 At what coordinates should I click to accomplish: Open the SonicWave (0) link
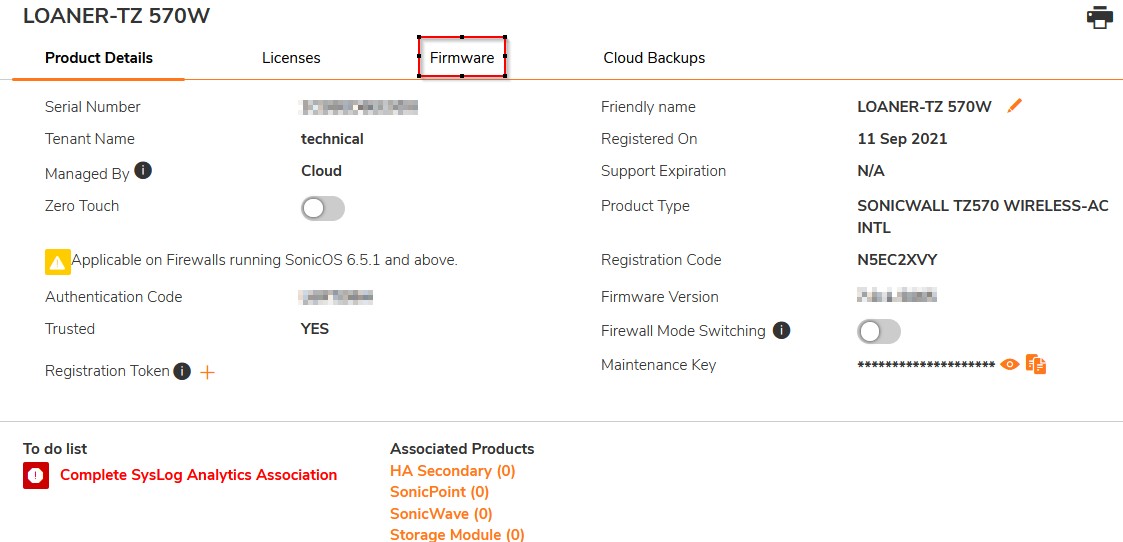click(441, 514)
